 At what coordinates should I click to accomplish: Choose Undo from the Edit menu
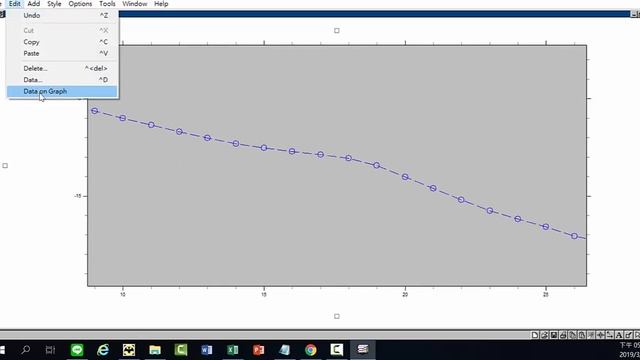pyautogui.click(x=62, y=16)
